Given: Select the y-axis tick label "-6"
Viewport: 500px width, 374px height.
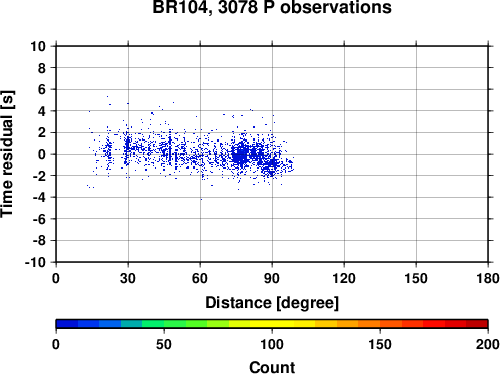Looking at the screenshot, I should click(39, 219).
